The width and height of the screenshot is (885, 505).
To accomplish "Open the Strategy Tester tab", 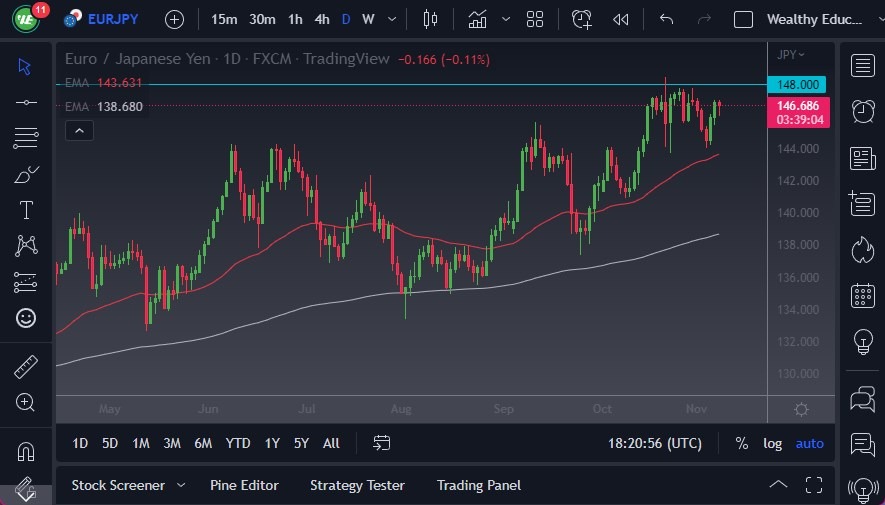I will point(357,485).
